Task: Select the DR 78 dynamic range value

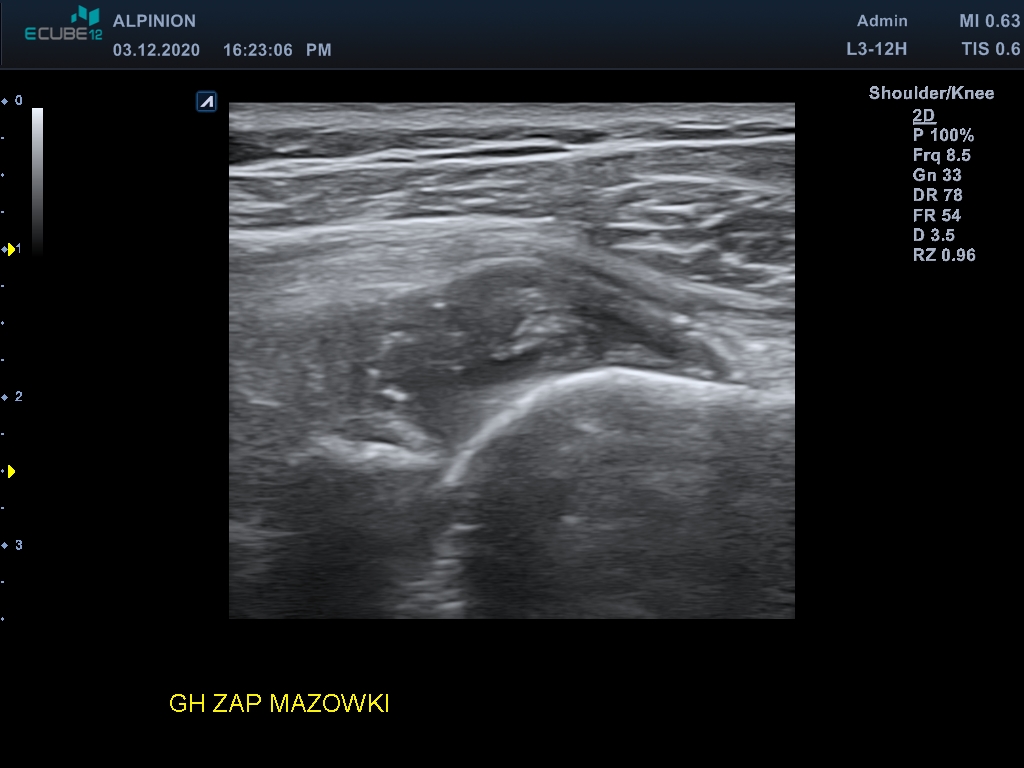Action: (937, 195)
